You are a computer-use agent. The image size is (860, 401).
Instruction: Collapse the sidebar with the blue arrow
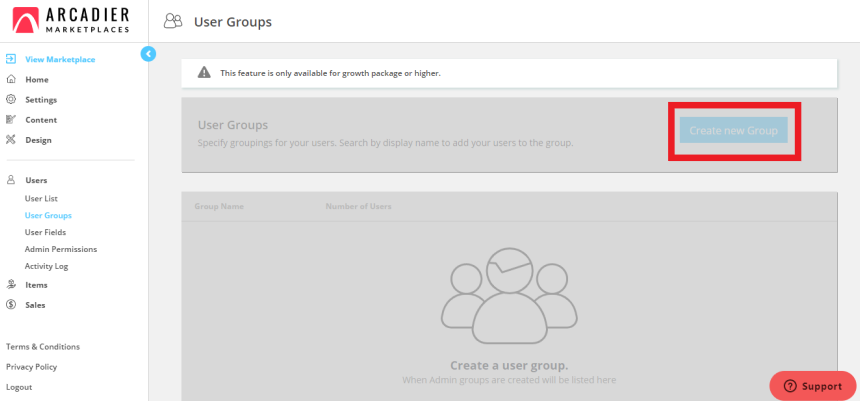click(148, 53)
